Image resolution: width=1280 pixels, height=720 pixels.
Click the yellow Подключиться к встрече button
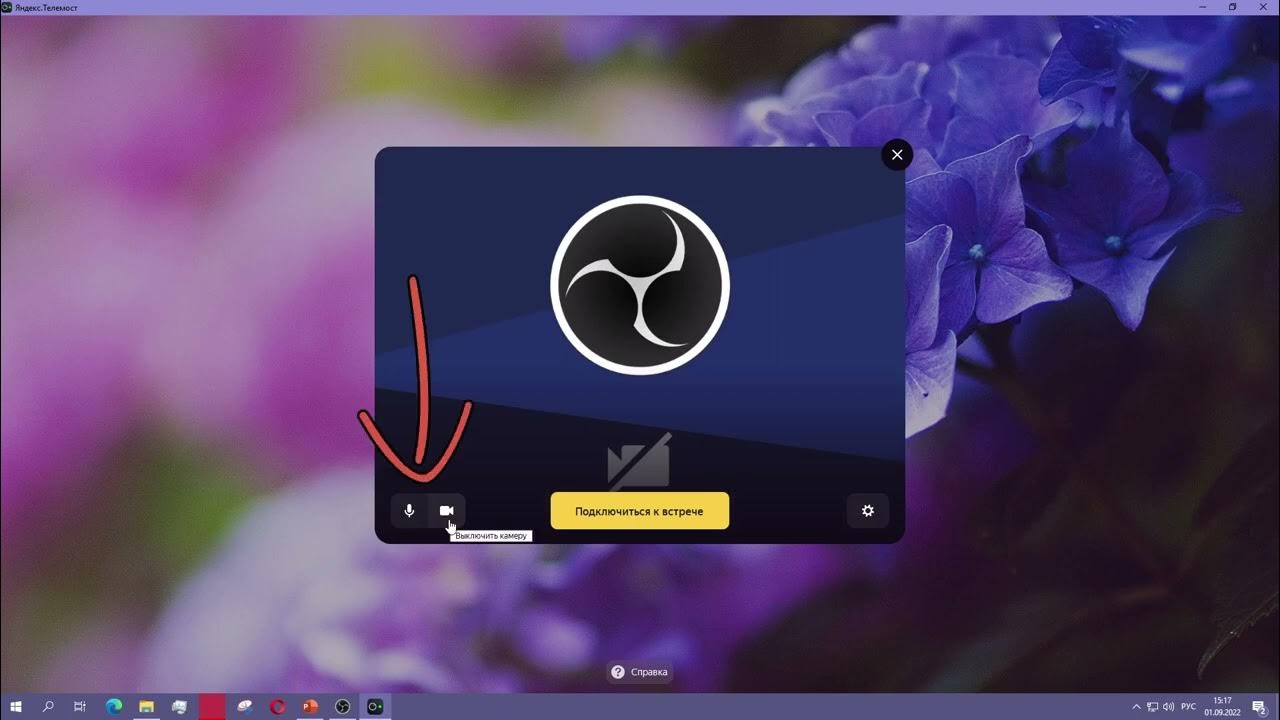click(x=639, y=511)
